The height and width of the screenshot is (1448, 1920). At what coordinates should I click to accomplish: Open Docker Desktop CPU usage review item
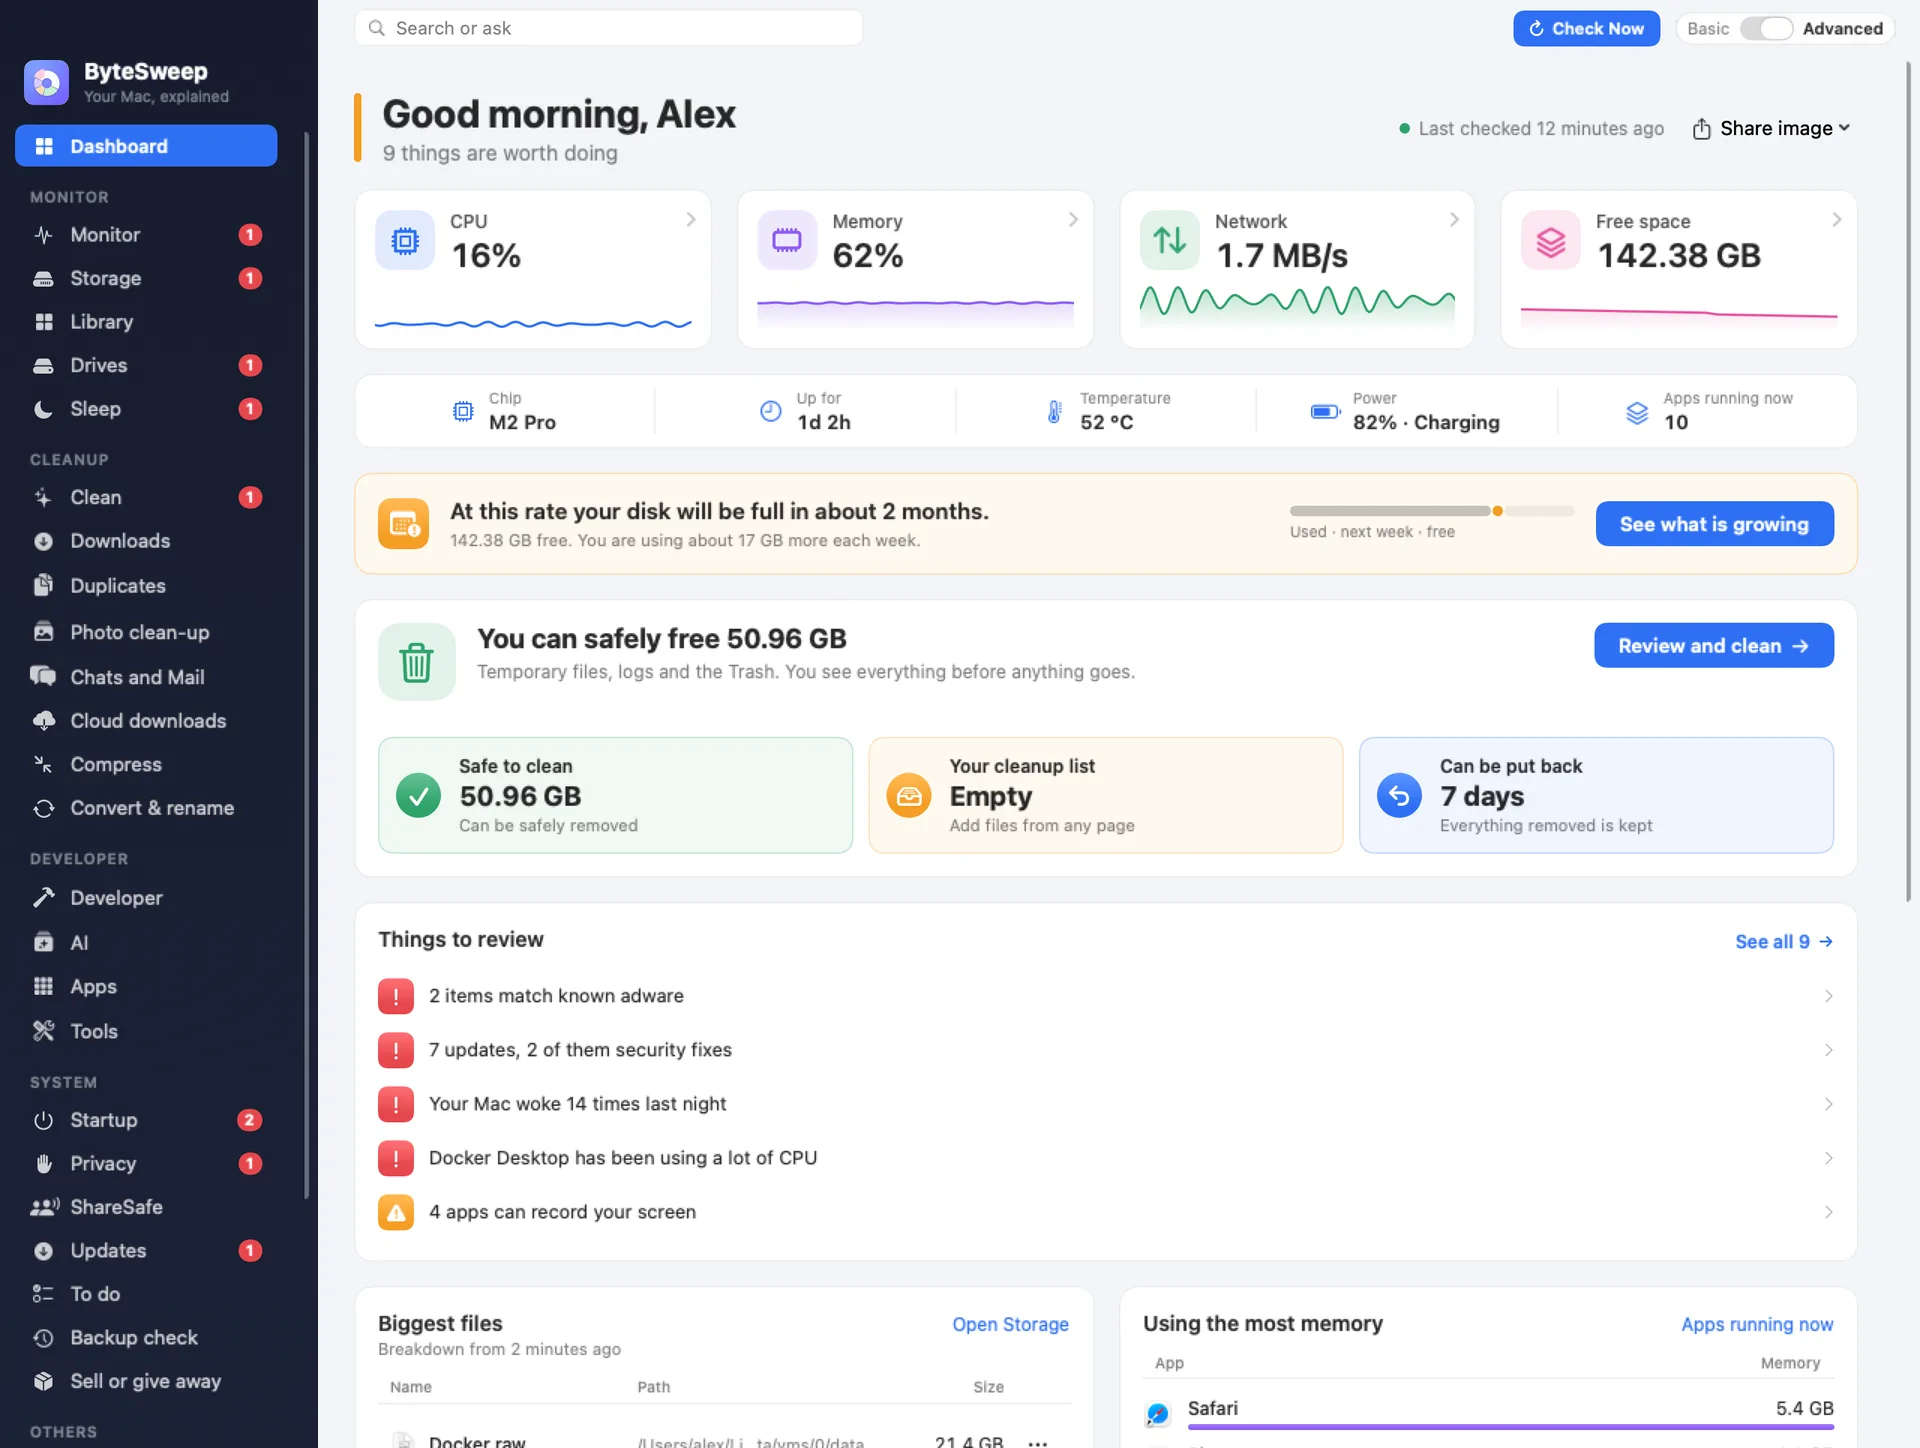pyautogui.click(x=1106, y=1158)
